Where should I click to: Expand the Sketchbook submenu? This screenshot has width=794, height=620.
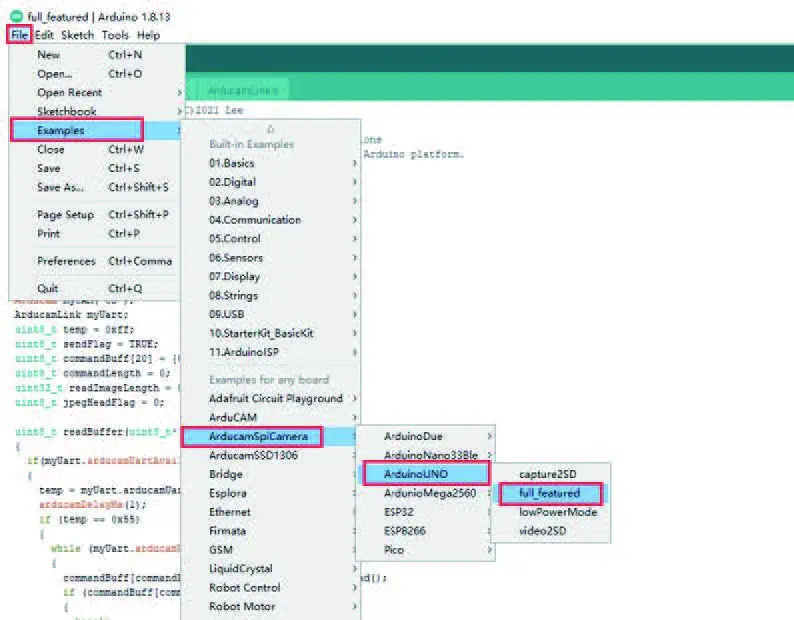(95, 111)
